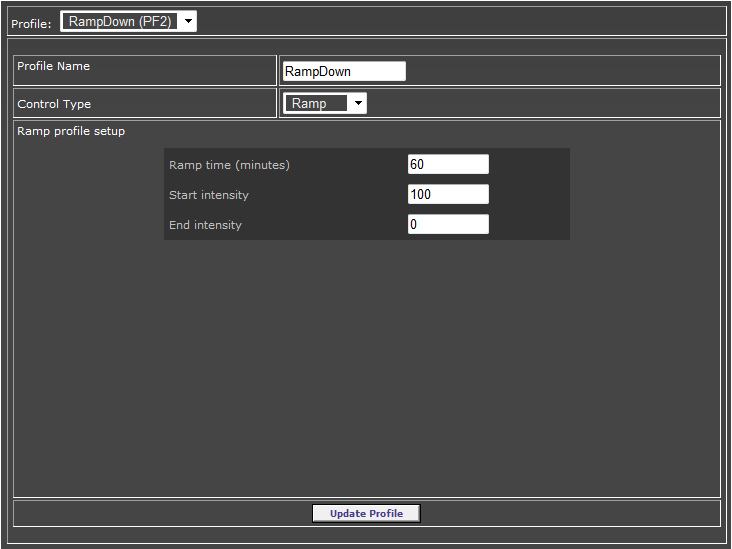Click the "Profile:" label at top

point(31,24)
